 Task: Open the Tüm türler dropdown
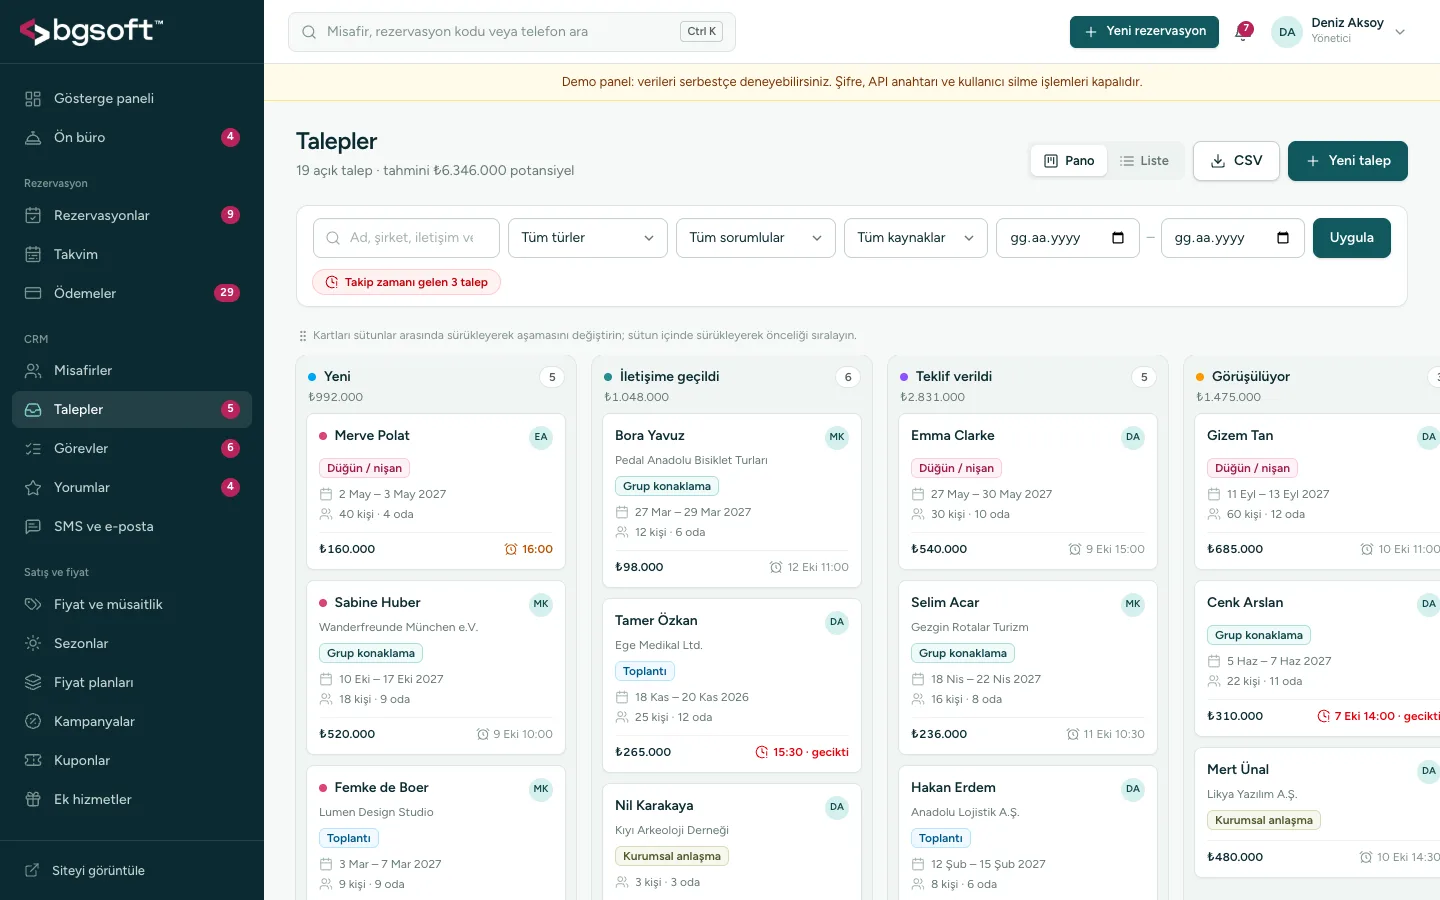[588, 238]
